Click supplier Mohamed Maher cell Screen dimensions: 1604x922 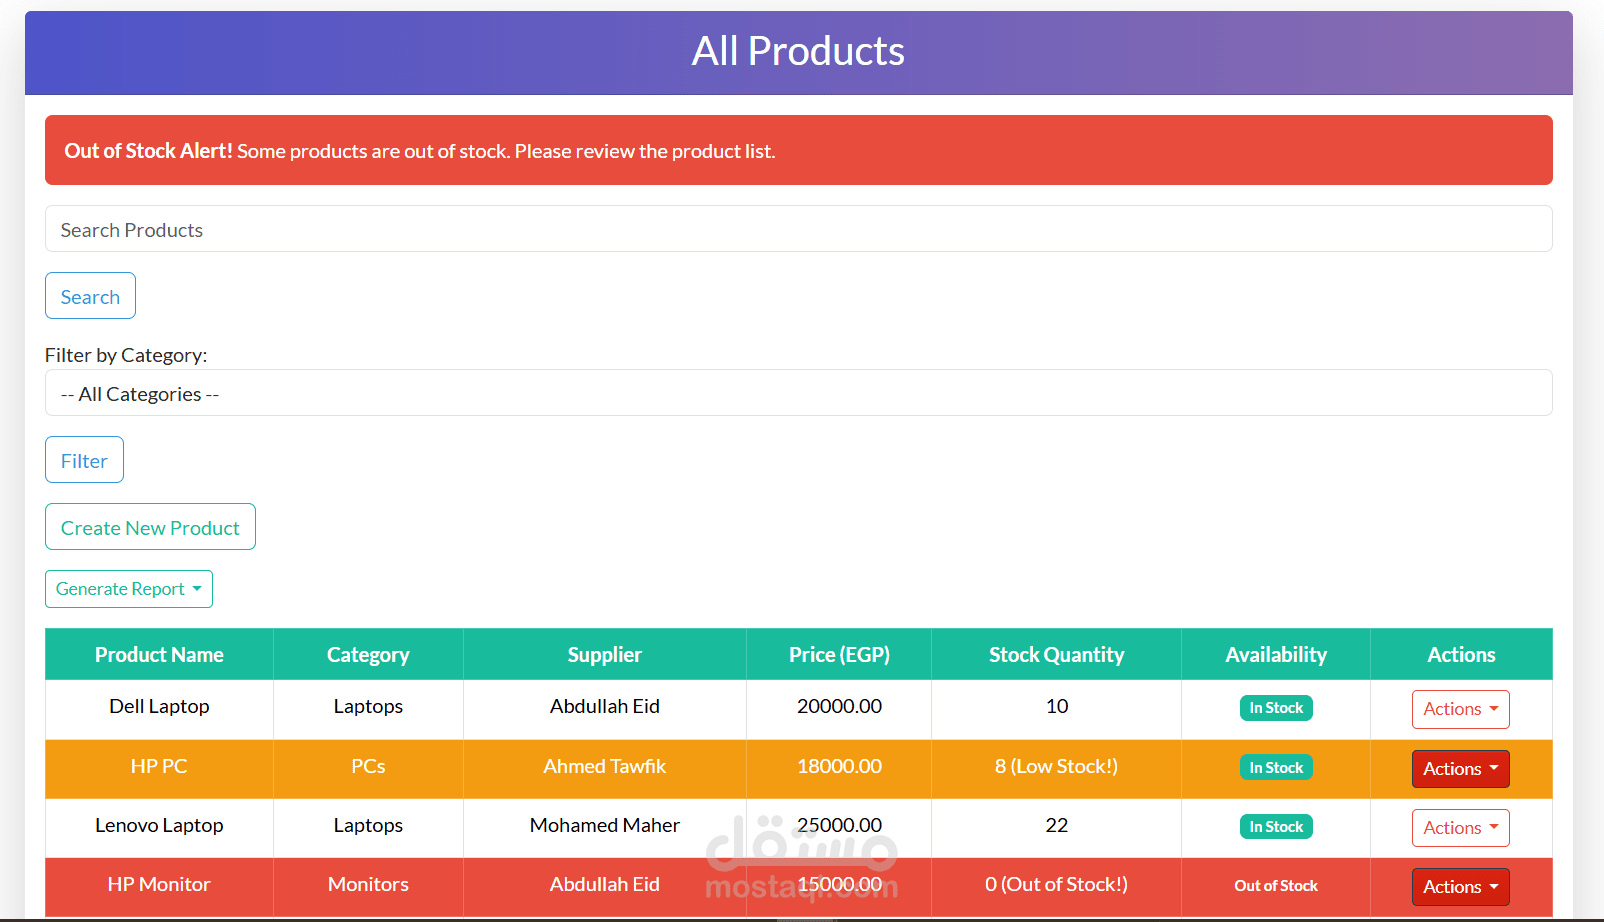pos(605,826)
